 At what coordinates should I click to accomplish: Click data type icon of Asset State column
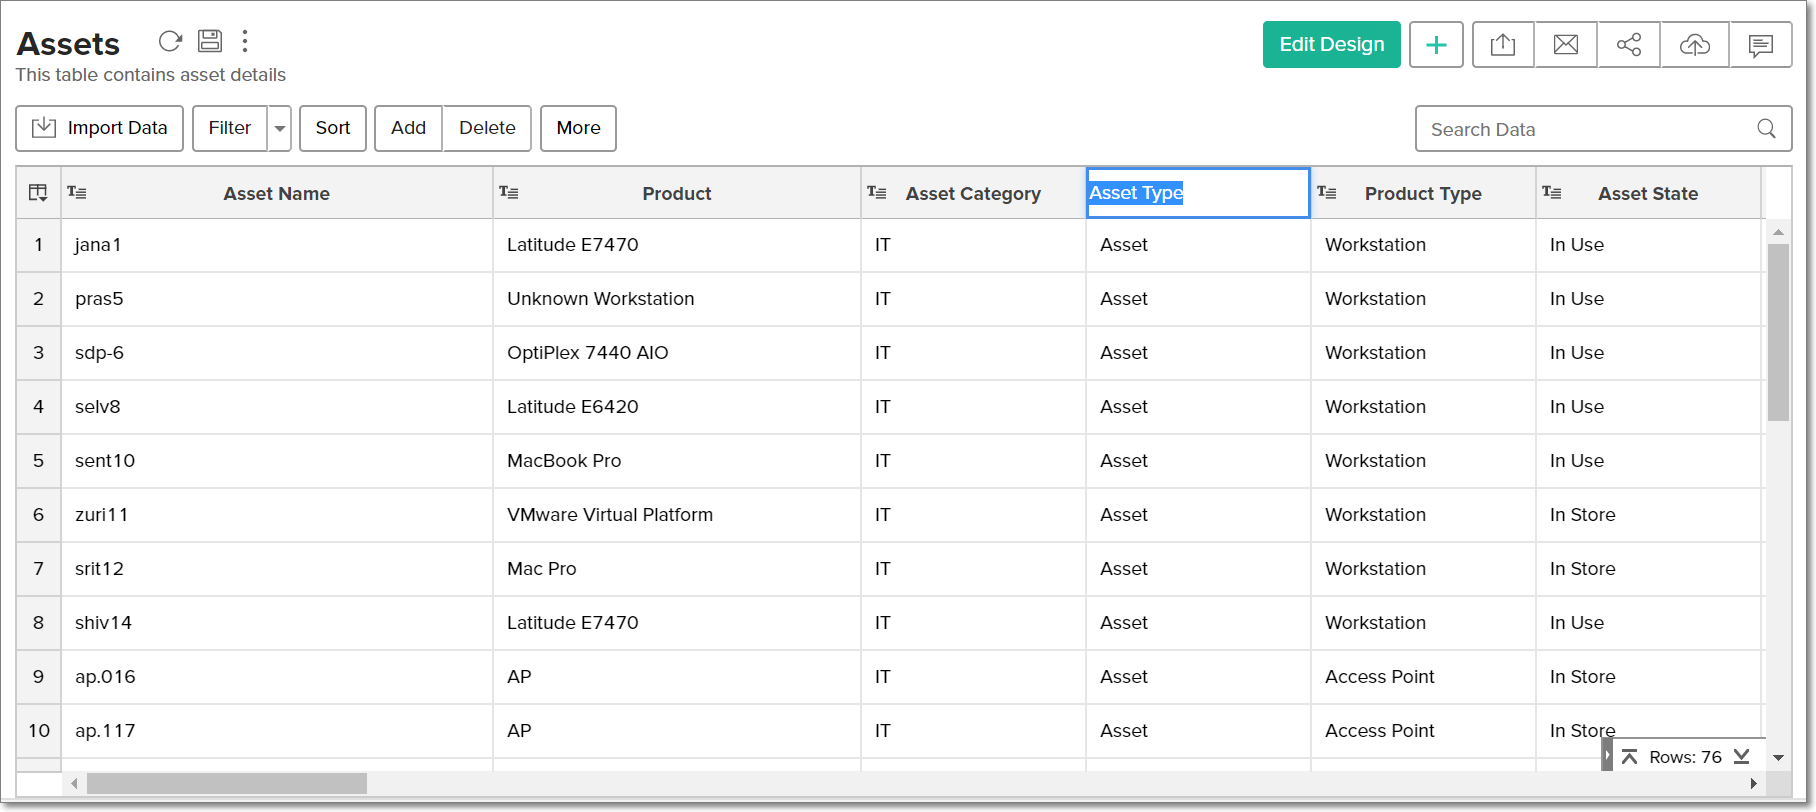tap(1552, 192)
